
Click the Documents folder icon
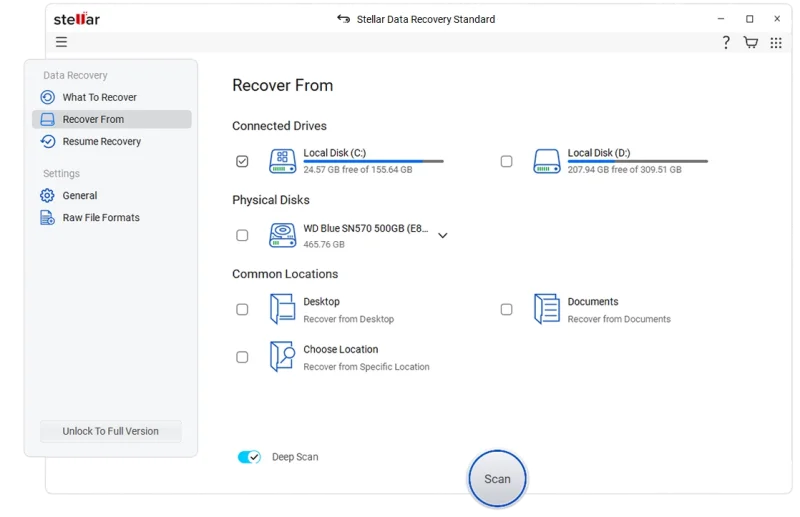[x=546, y=309]
